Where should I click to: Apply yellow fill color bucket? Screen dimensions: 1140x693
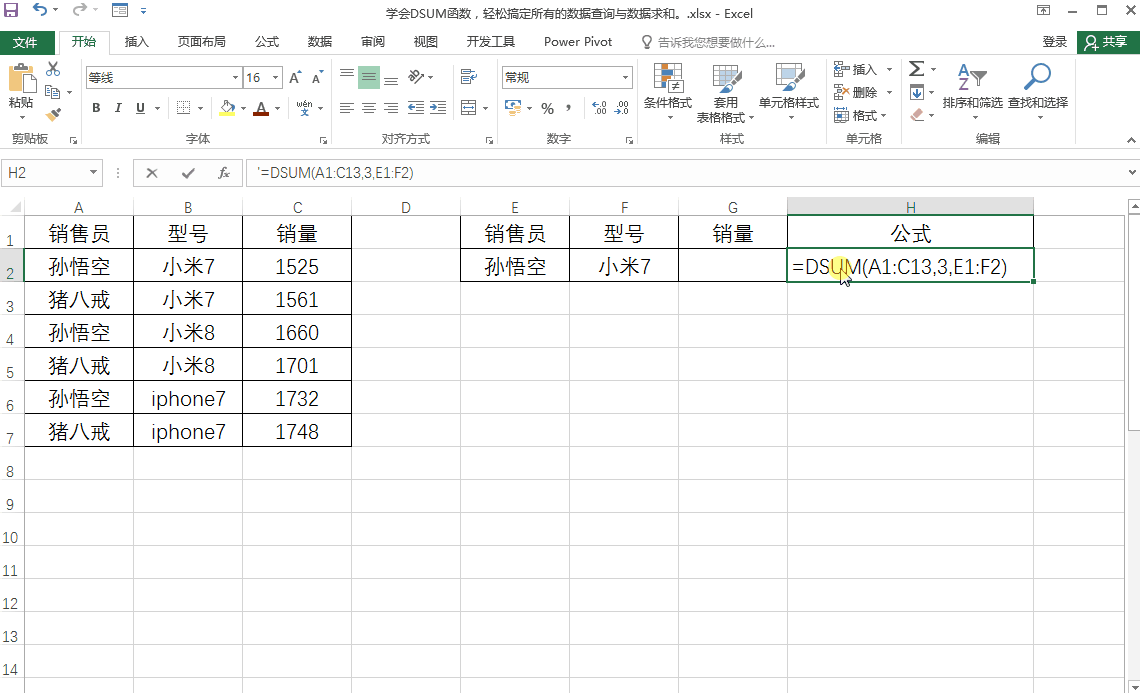click(228, 108)
